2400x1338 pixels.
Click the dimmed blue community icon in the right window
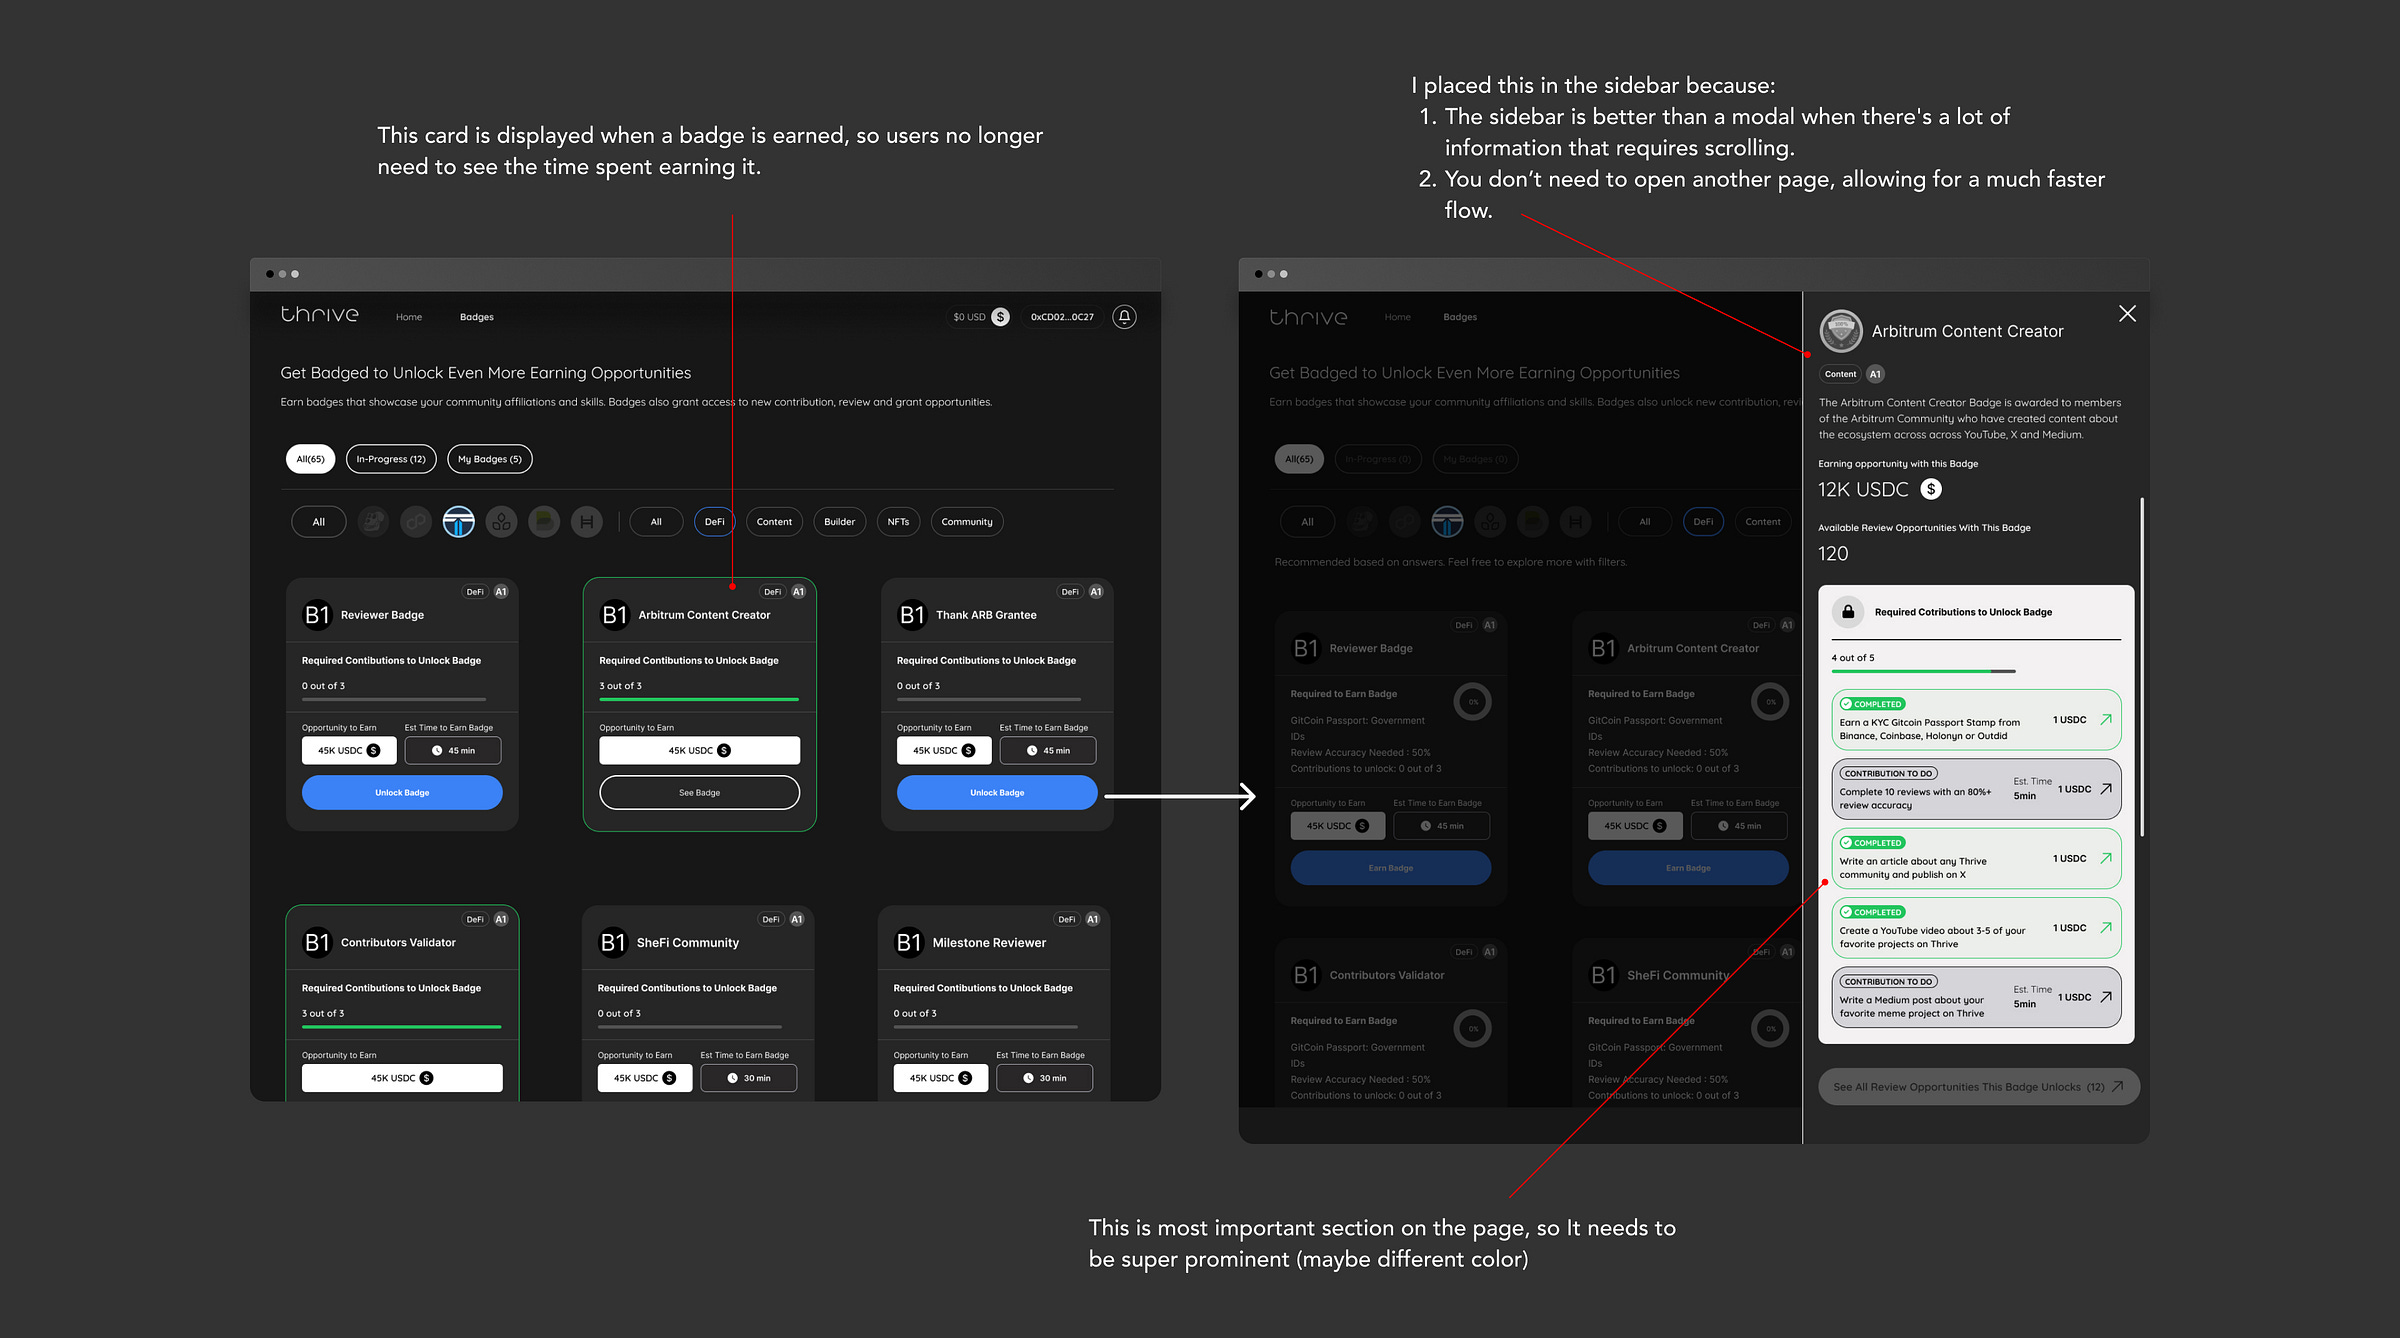point(1447,522)
